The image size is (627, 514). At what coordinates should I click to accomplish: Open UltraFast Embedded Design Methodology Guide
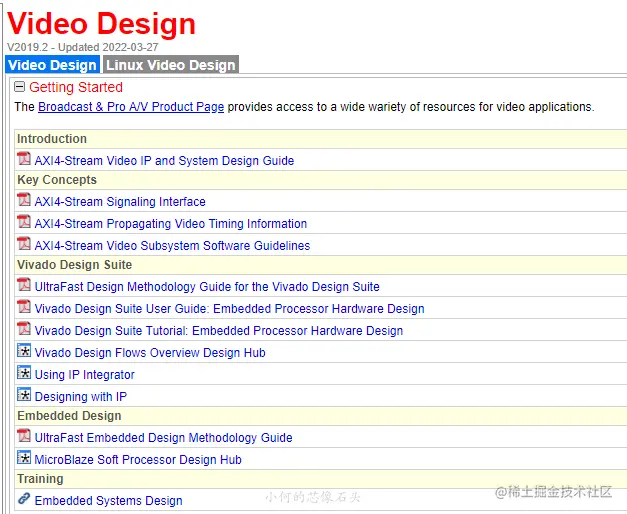click(164, 438)
